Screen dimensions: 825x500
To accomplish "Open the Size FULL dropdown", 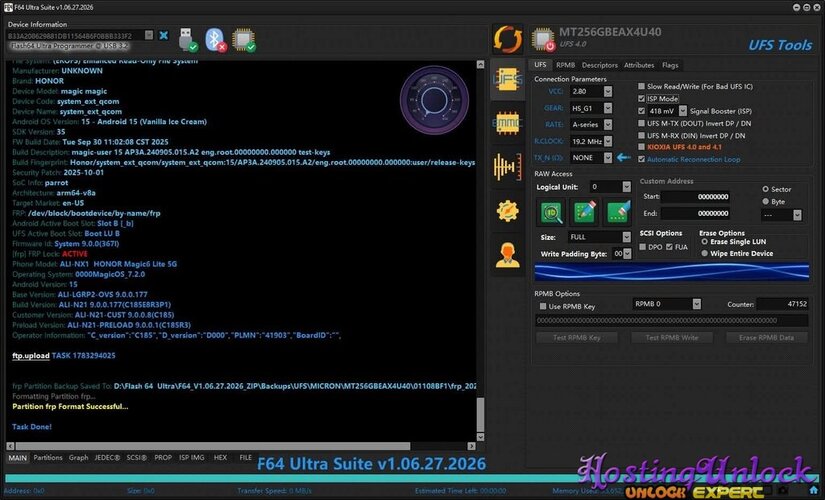I will [626, 237].
